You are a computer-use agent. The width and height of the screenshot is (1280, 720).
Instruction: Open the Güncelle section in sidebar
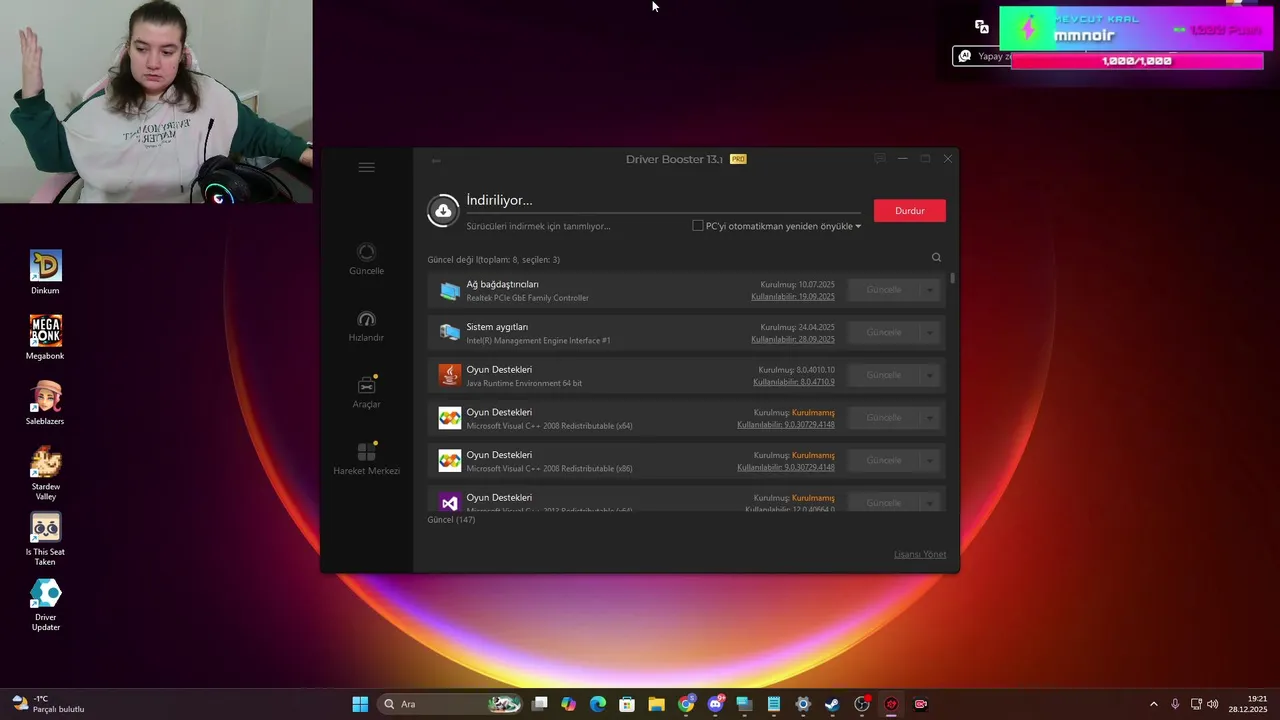click(x=366, y=260)
